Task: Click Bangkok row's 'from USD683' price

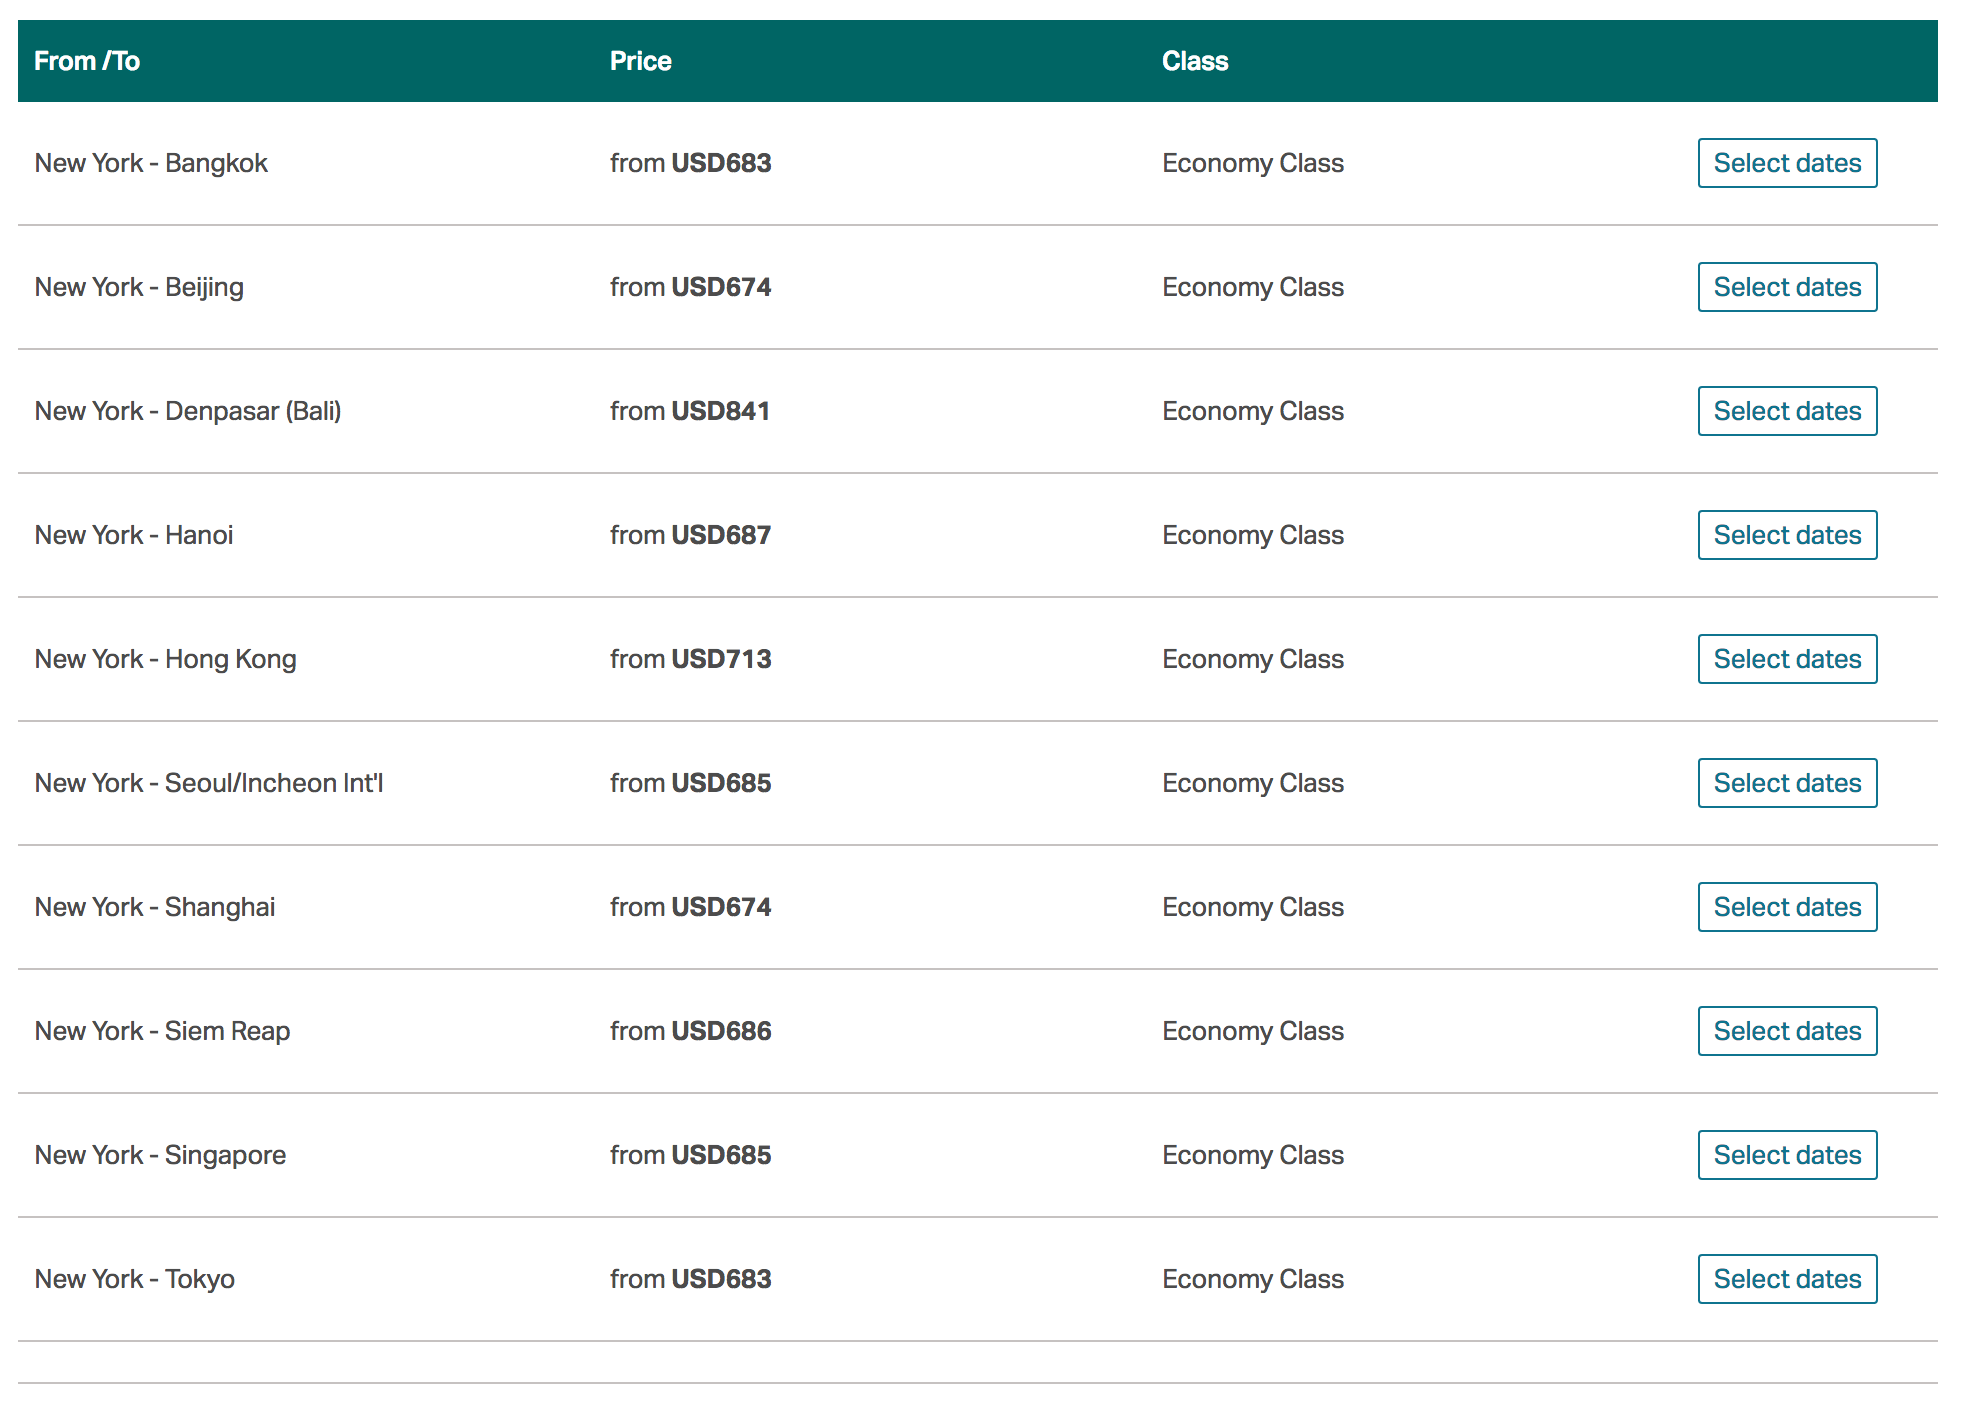Action: pyautogui.click(x=691, y=163)
